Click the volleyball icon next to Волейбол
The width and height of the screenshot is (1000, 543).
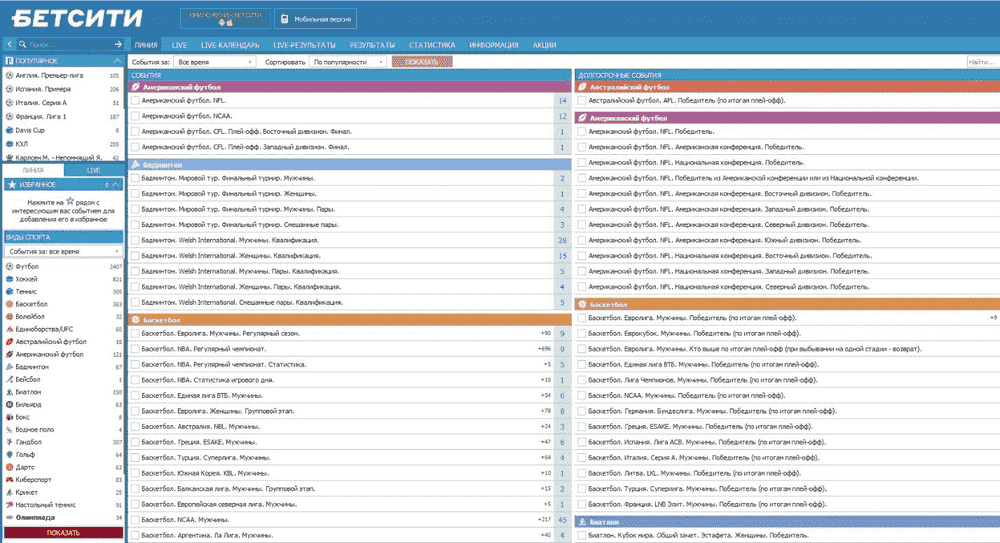(x=10, y=316)
